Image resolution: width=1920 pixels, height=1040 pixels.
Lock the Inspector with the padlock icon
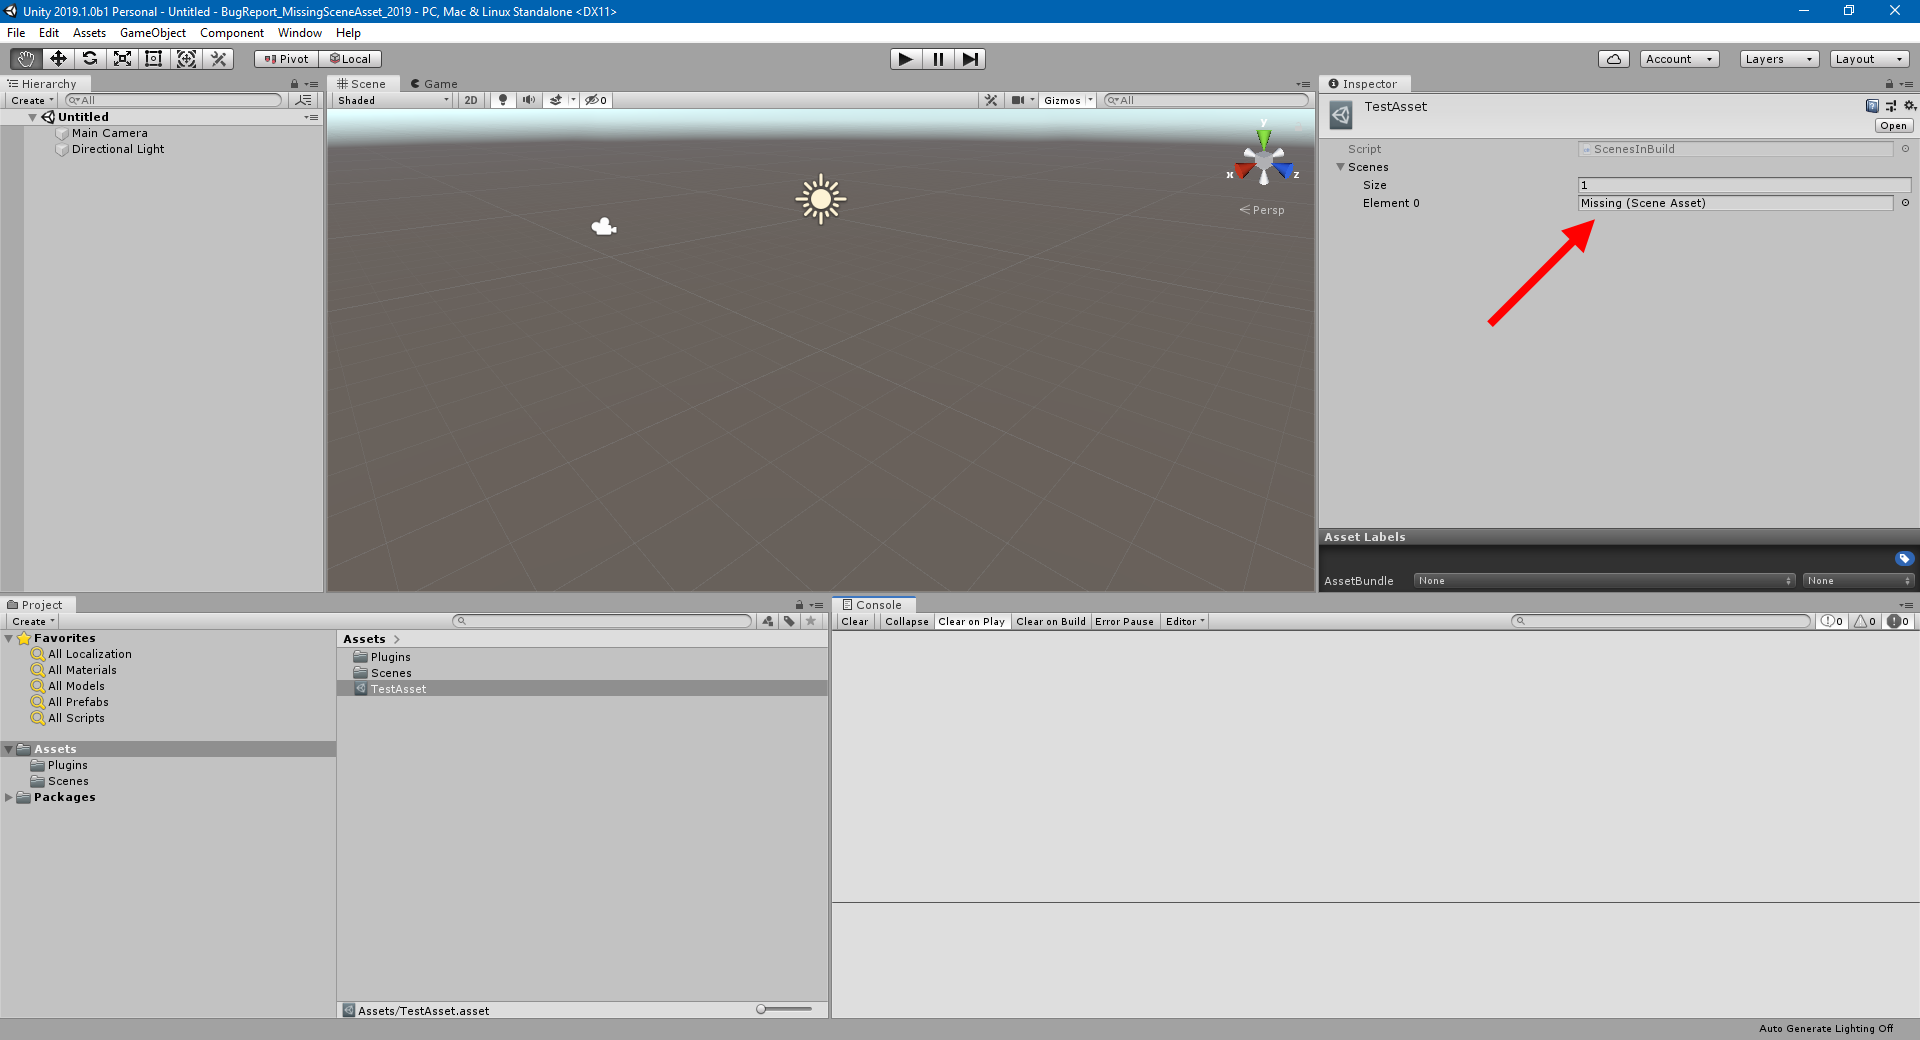pyautogui.click(x=1889, y=84)
